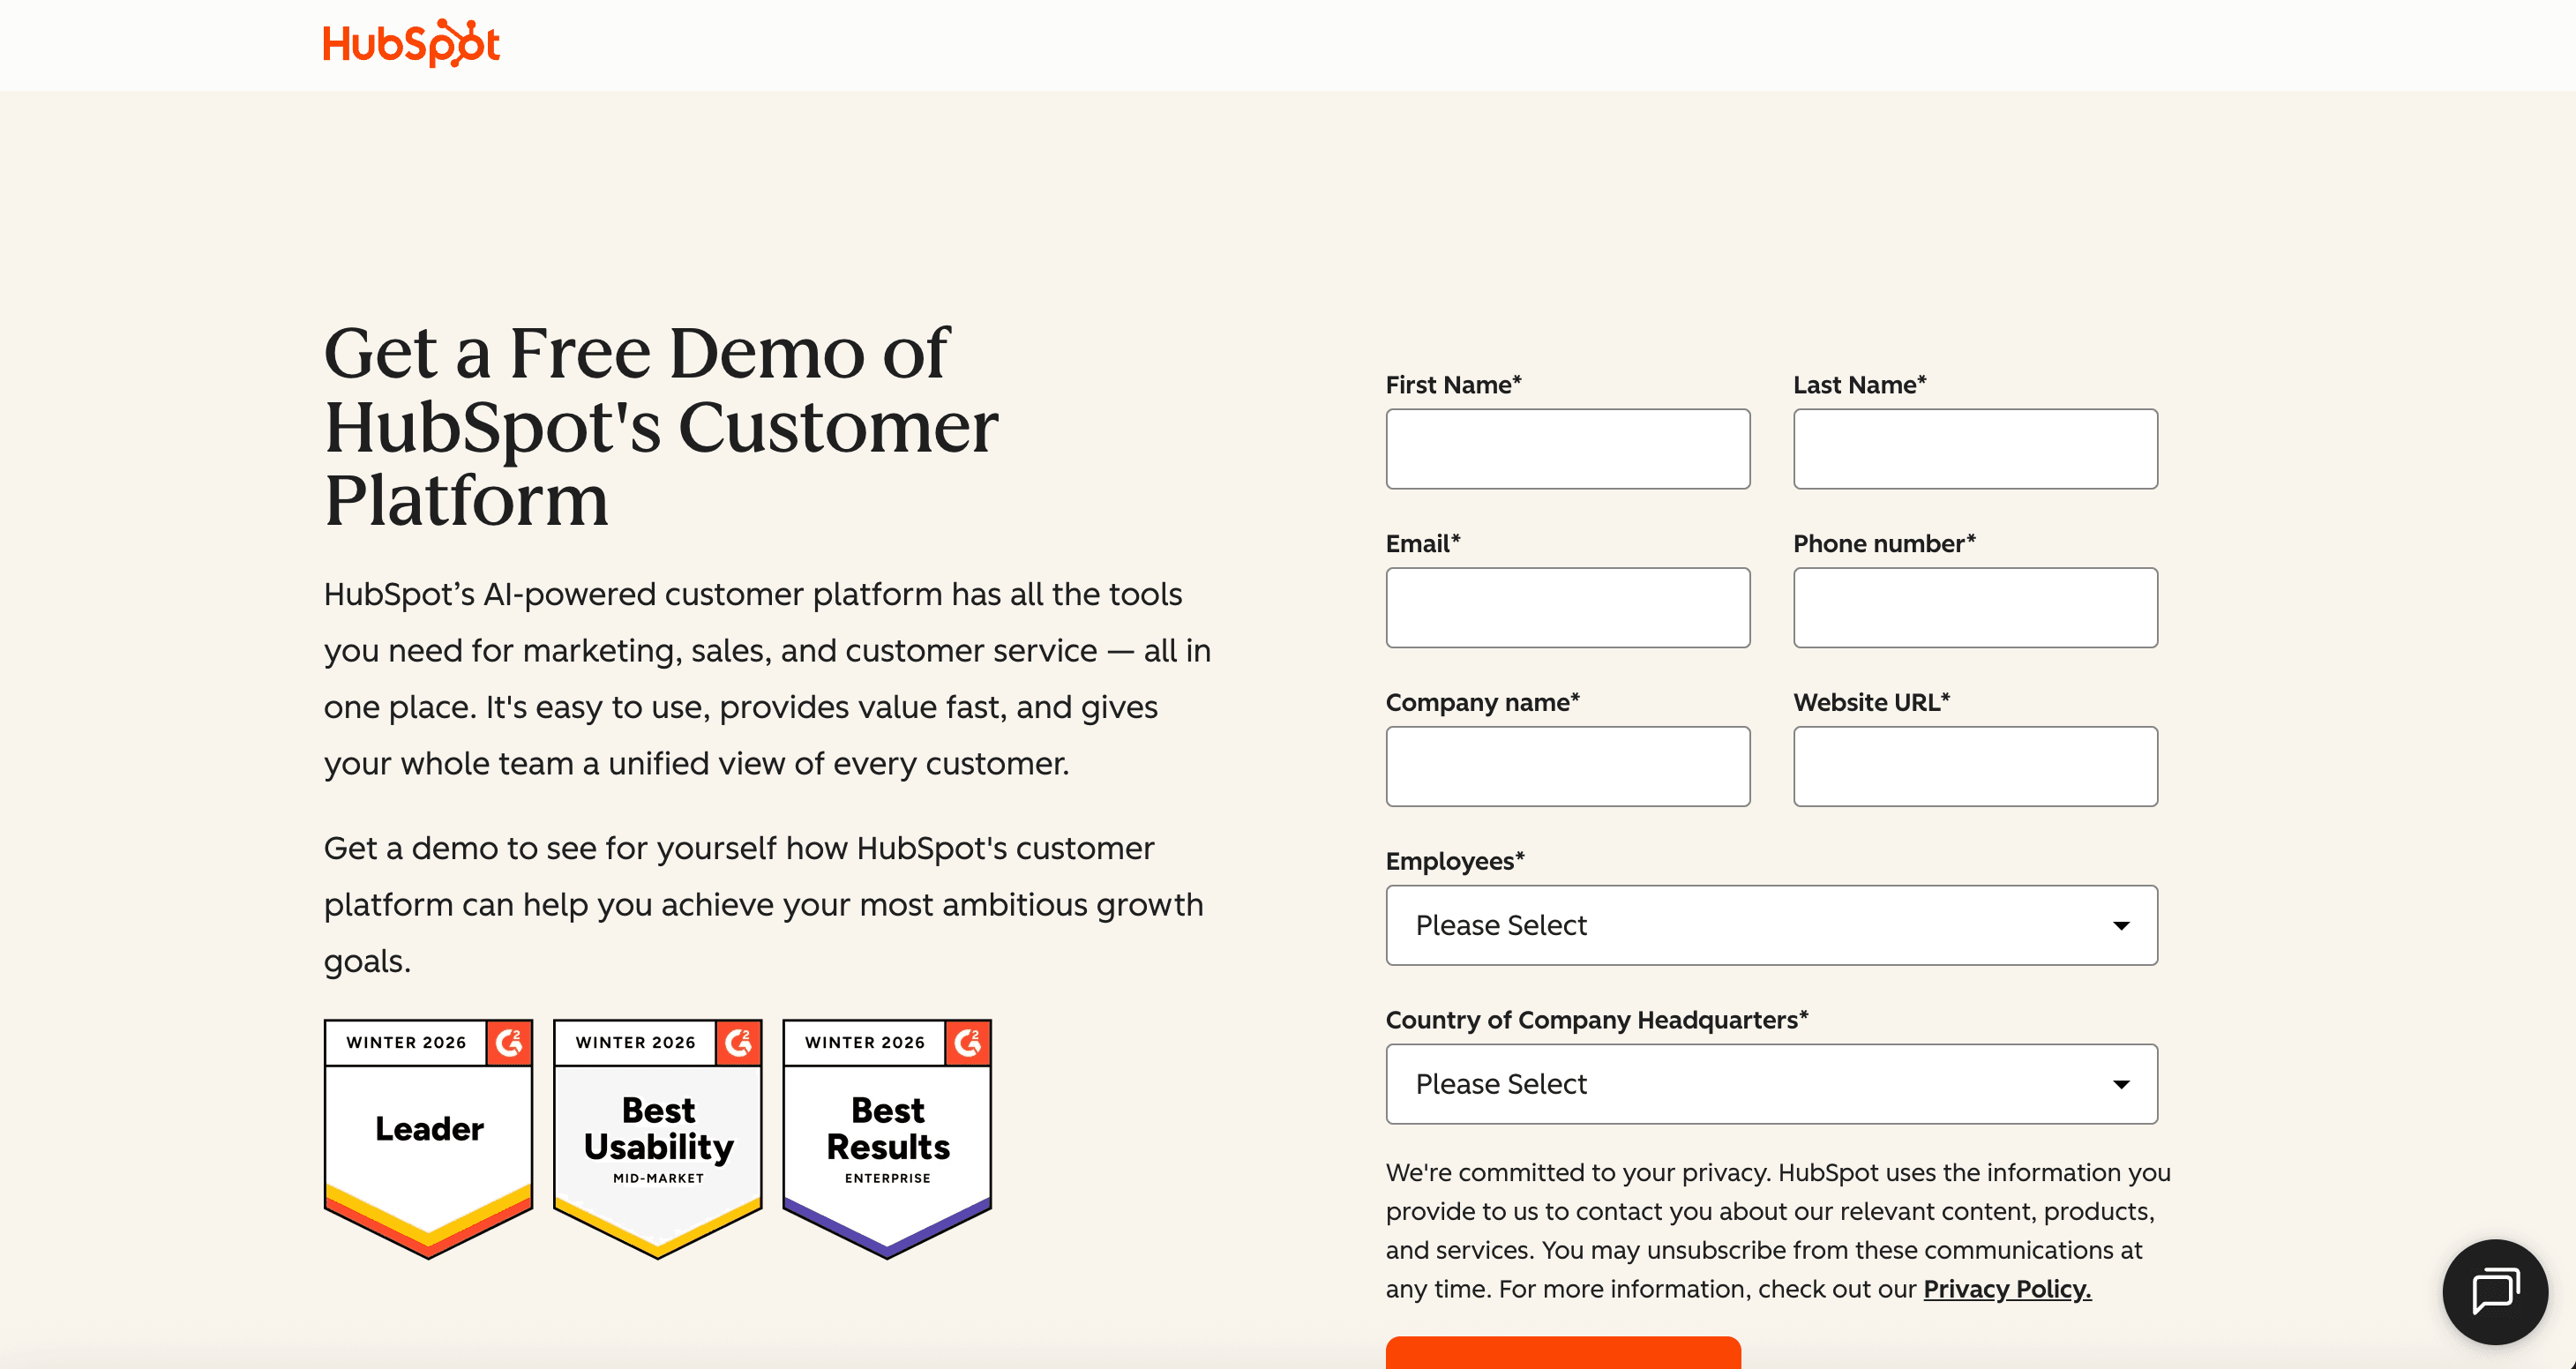The width and height of the screenshot is (2576, 1369).
Task: Click the Employees dropdown arrow
Action: 2120,926
